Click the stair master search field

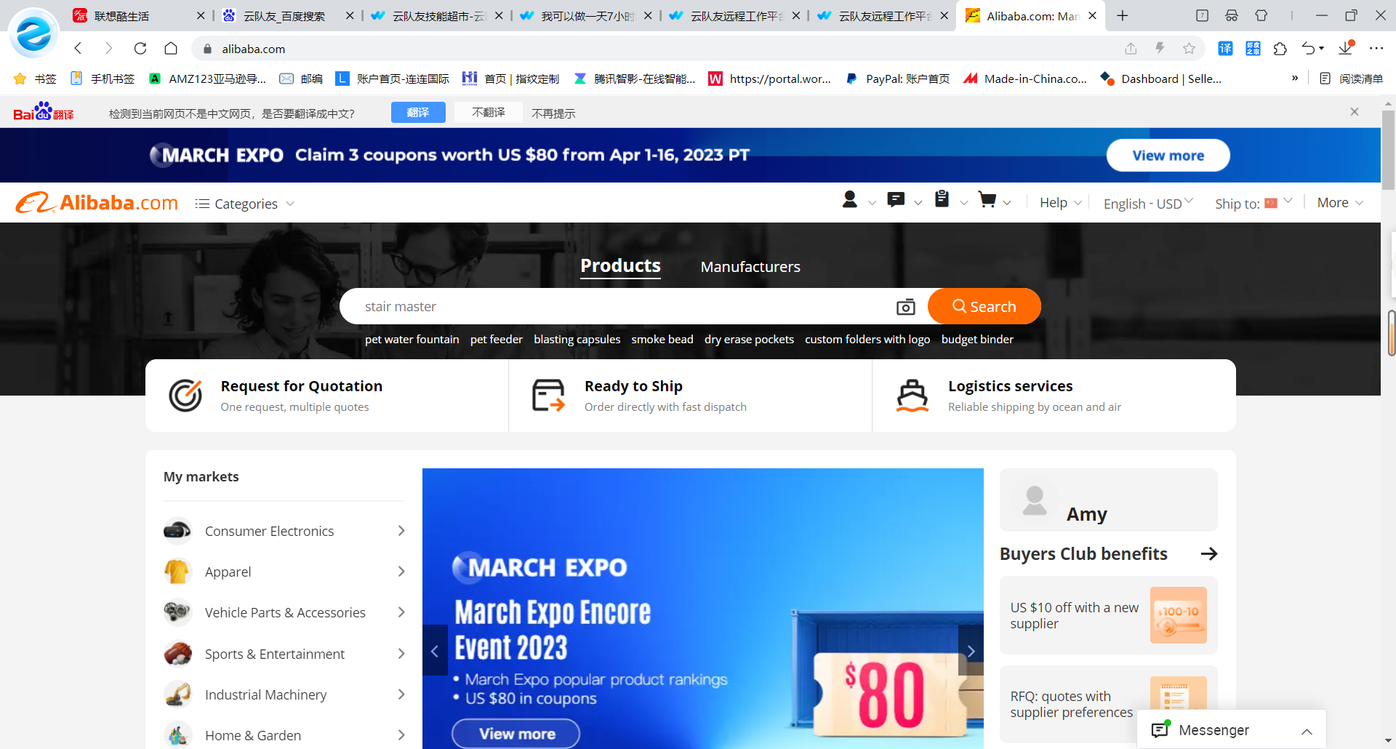[620, 307]
